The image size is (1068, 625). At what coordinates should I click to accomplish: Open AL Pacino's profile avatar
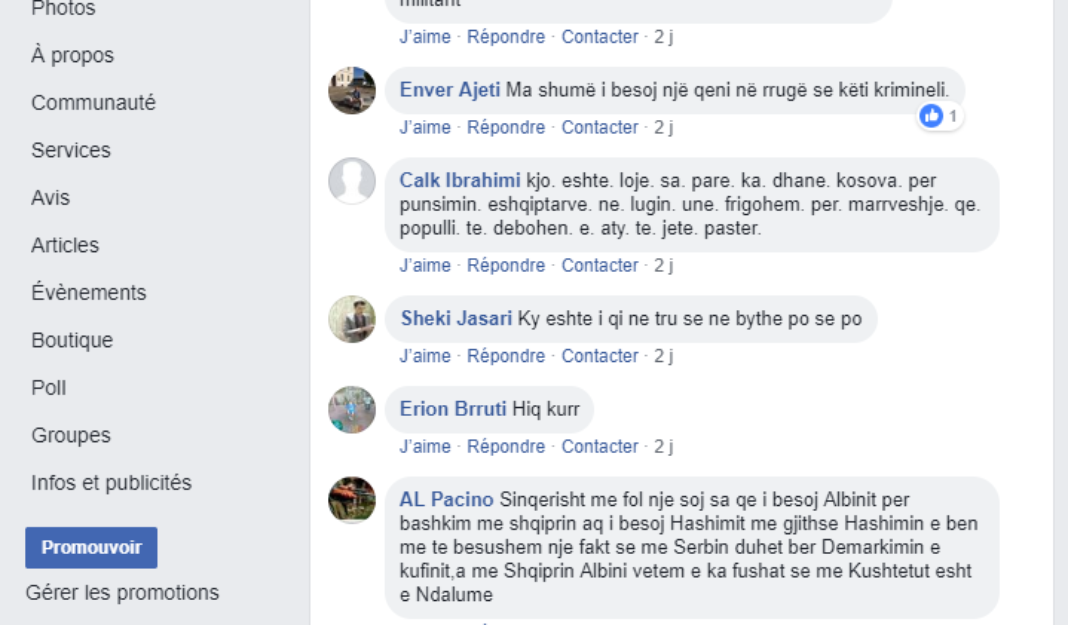(x=352, y=500)
